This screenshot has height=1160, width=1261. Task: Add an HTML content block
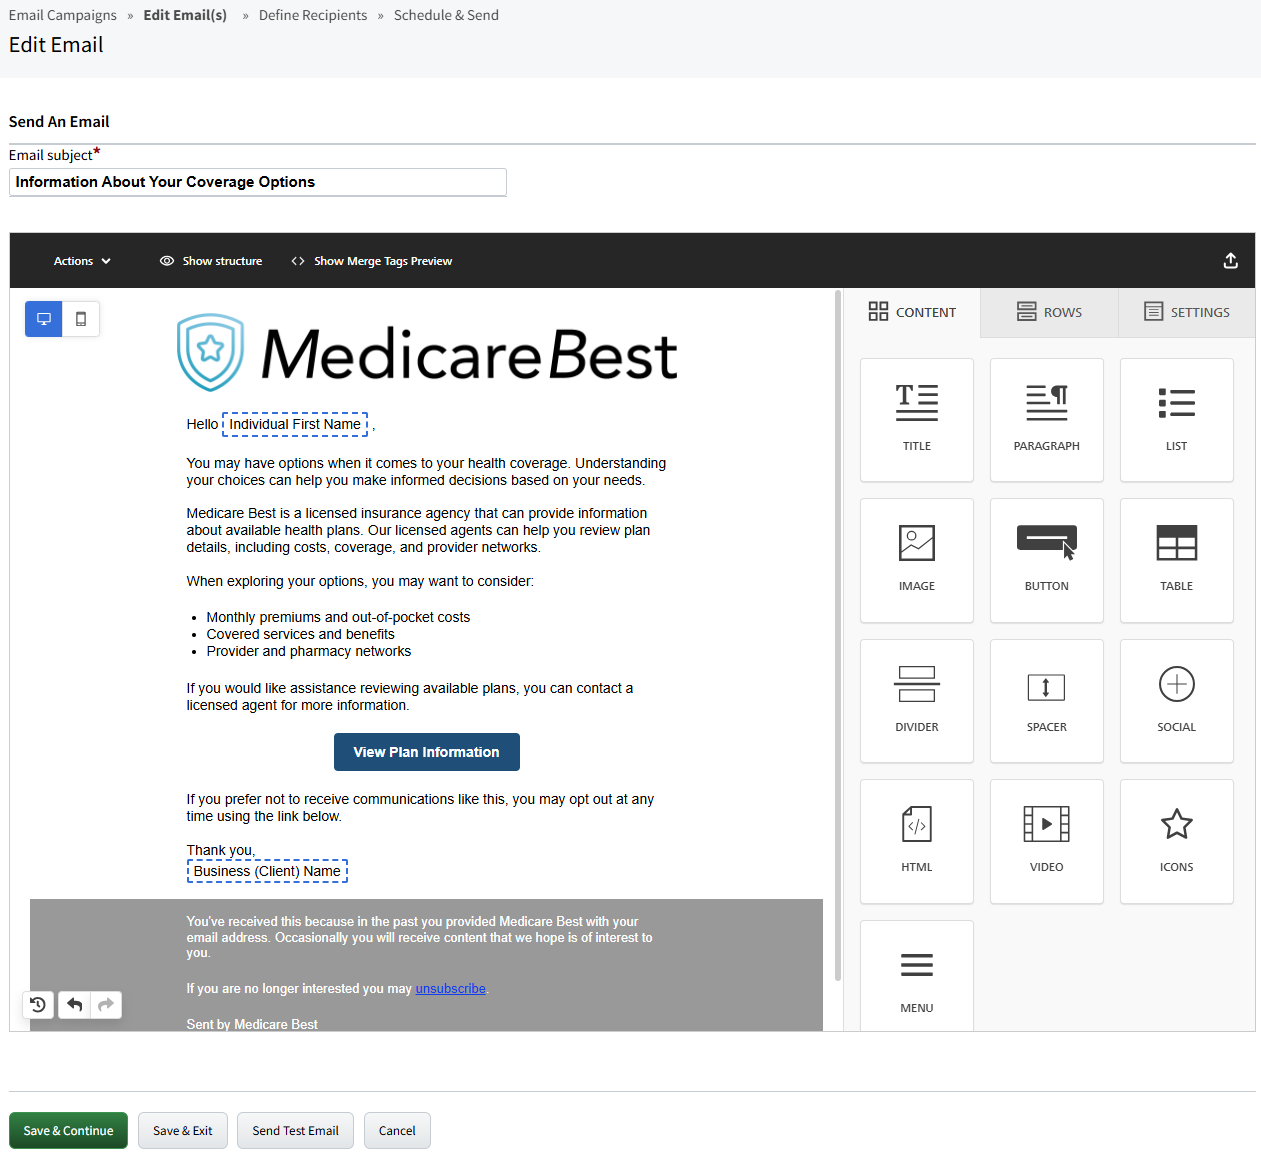pyautogui.click(x=916, y=841)
